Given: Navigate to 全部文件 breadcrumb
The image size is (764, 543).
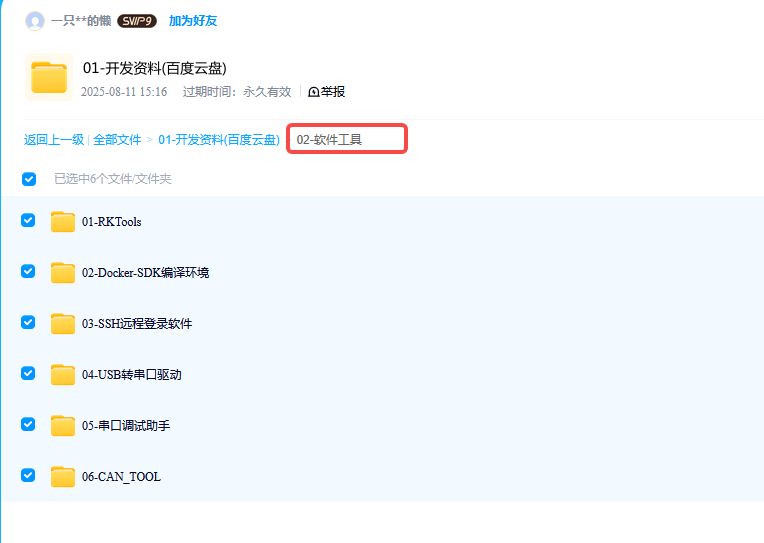Looking at the screenshot, I should [117, 140].
